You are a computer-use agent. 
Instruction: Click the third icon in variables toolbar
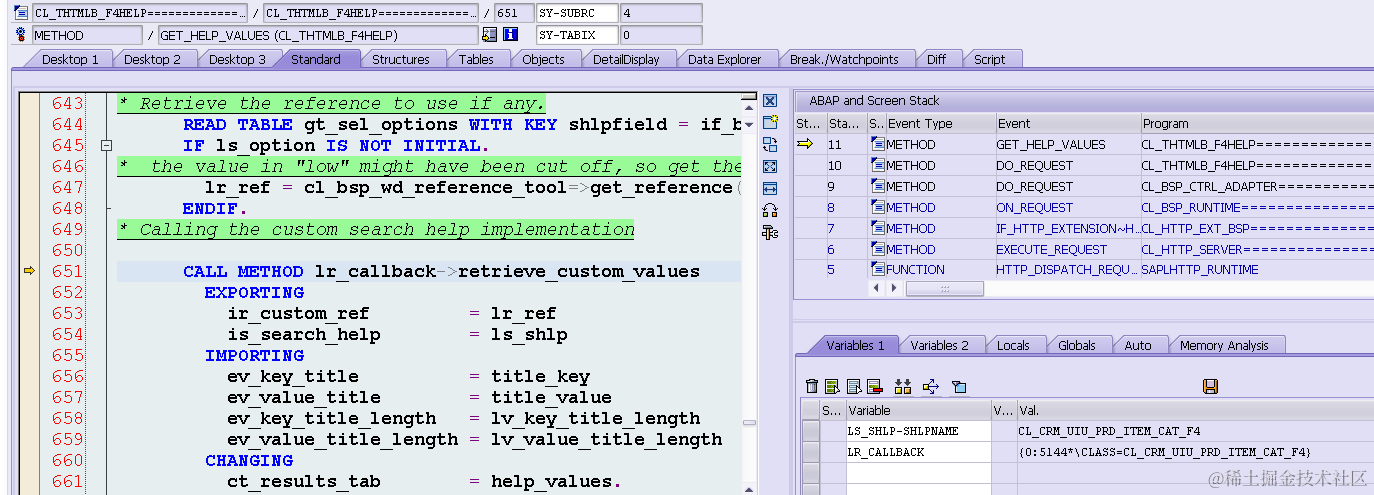pos(853,386)
